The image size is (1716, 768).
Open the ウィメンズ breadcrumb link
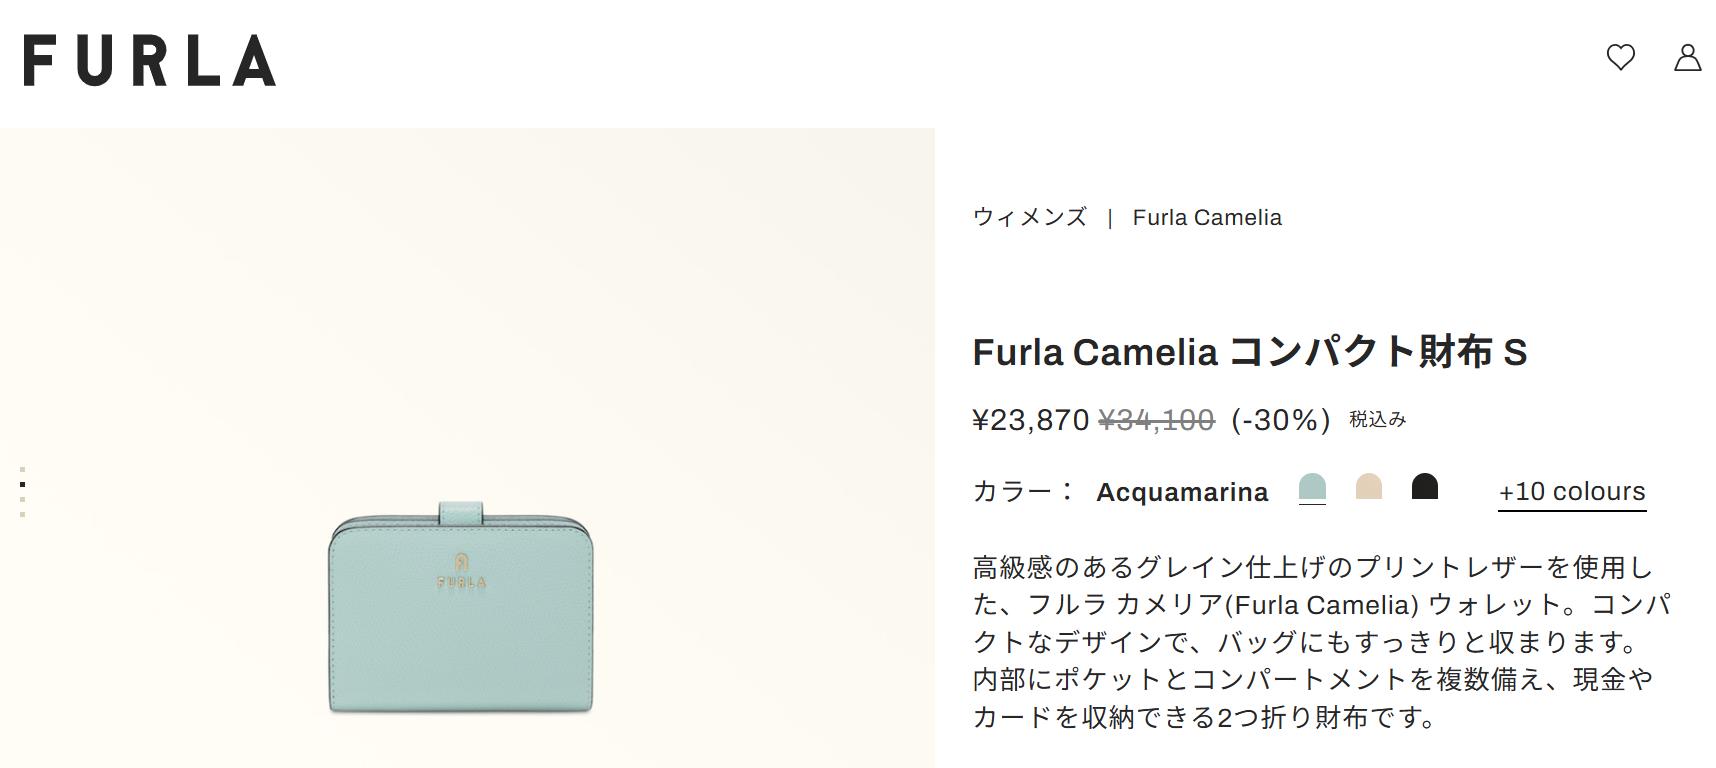[x=1029, y=217]
